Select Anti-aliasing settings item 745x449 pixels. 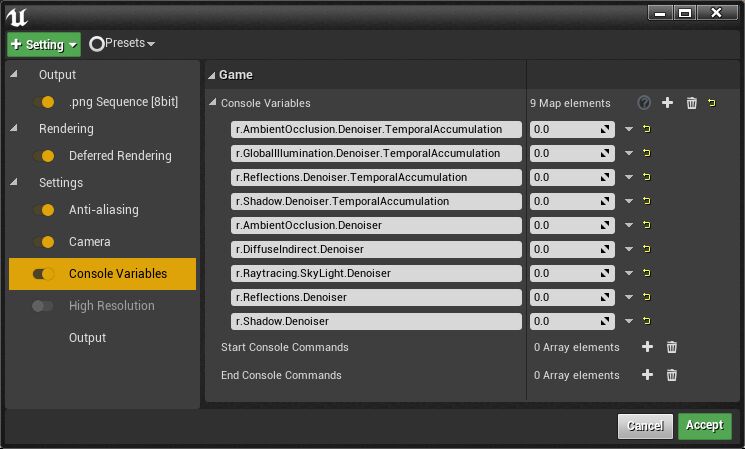[x=104, y=210]
